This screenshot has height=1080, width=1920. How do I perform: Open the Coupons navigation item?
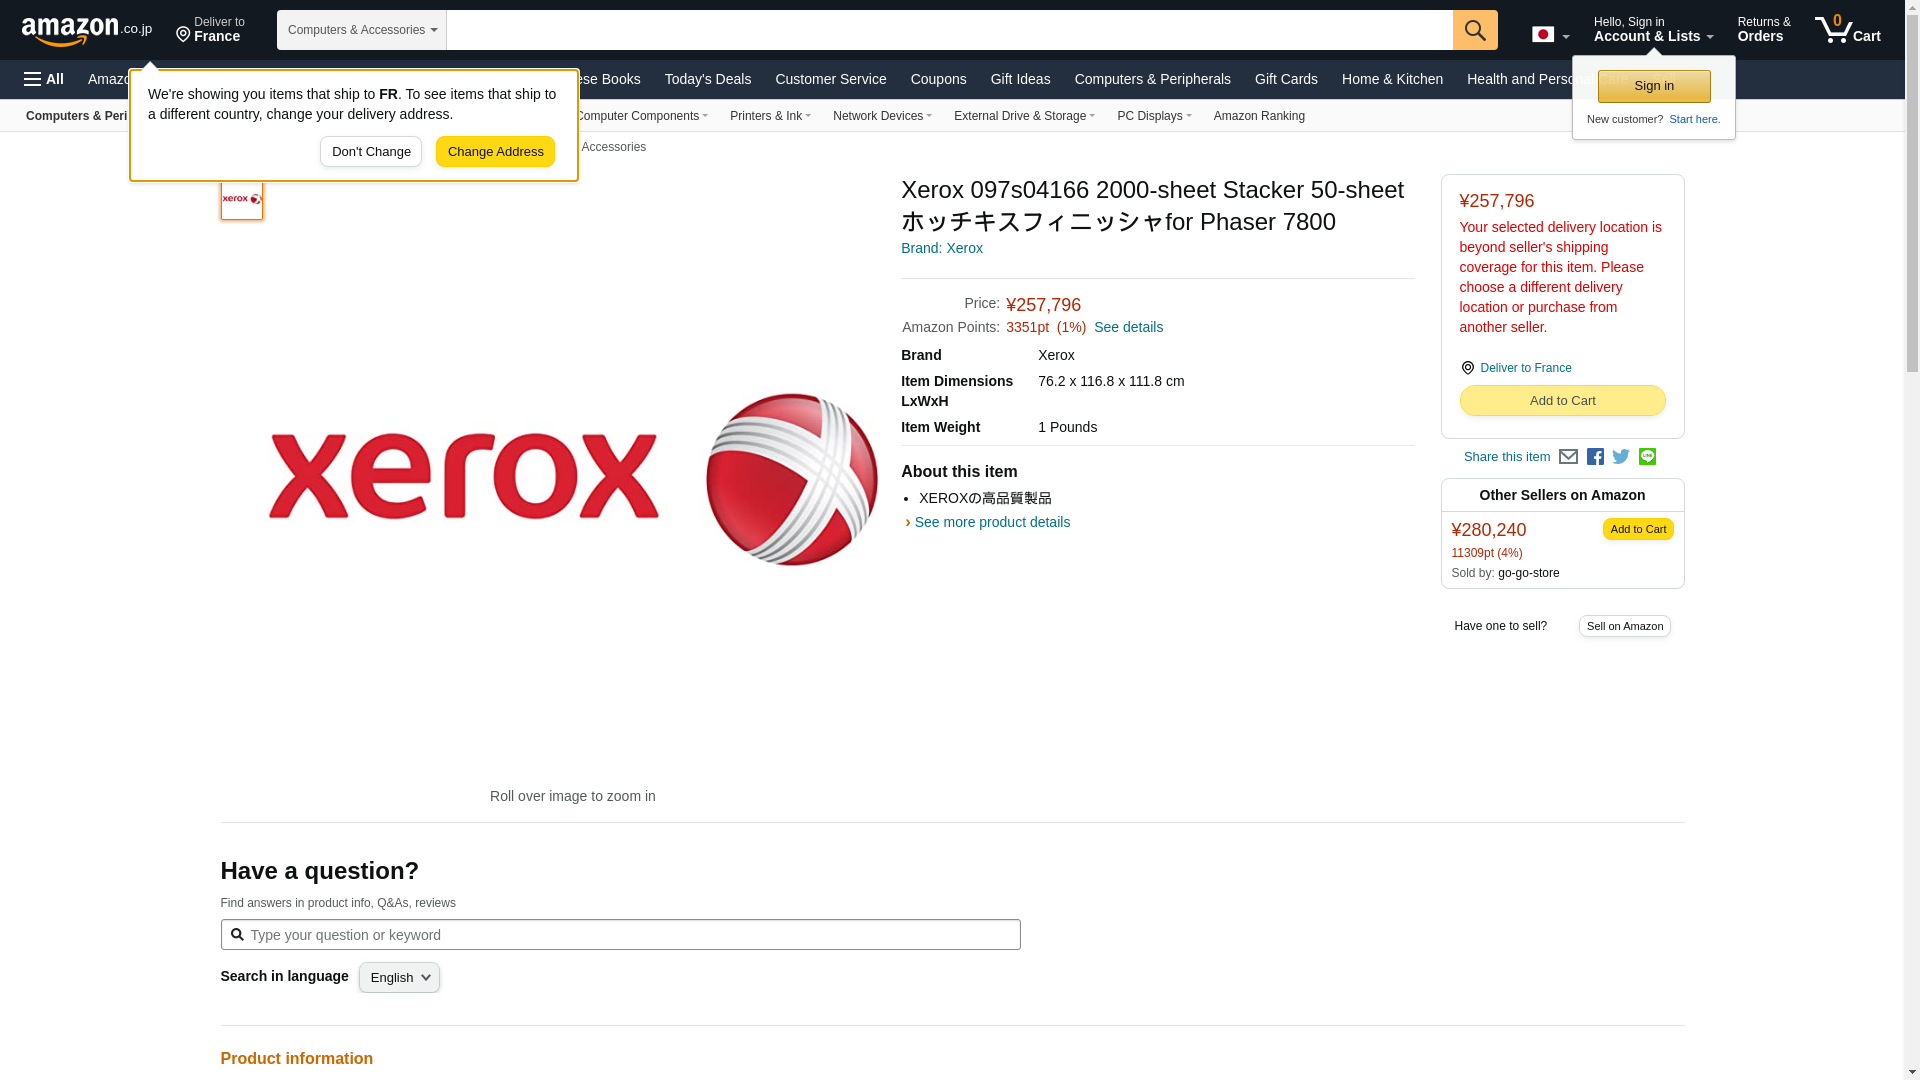coord(938,79)
